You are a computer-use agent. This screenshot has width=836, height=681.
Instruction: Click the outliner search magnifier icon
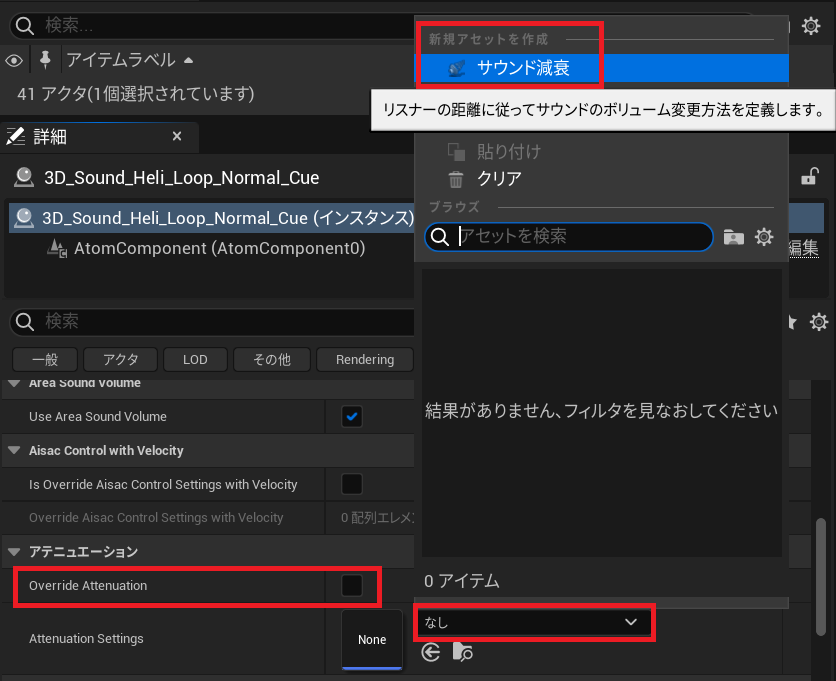25,26
